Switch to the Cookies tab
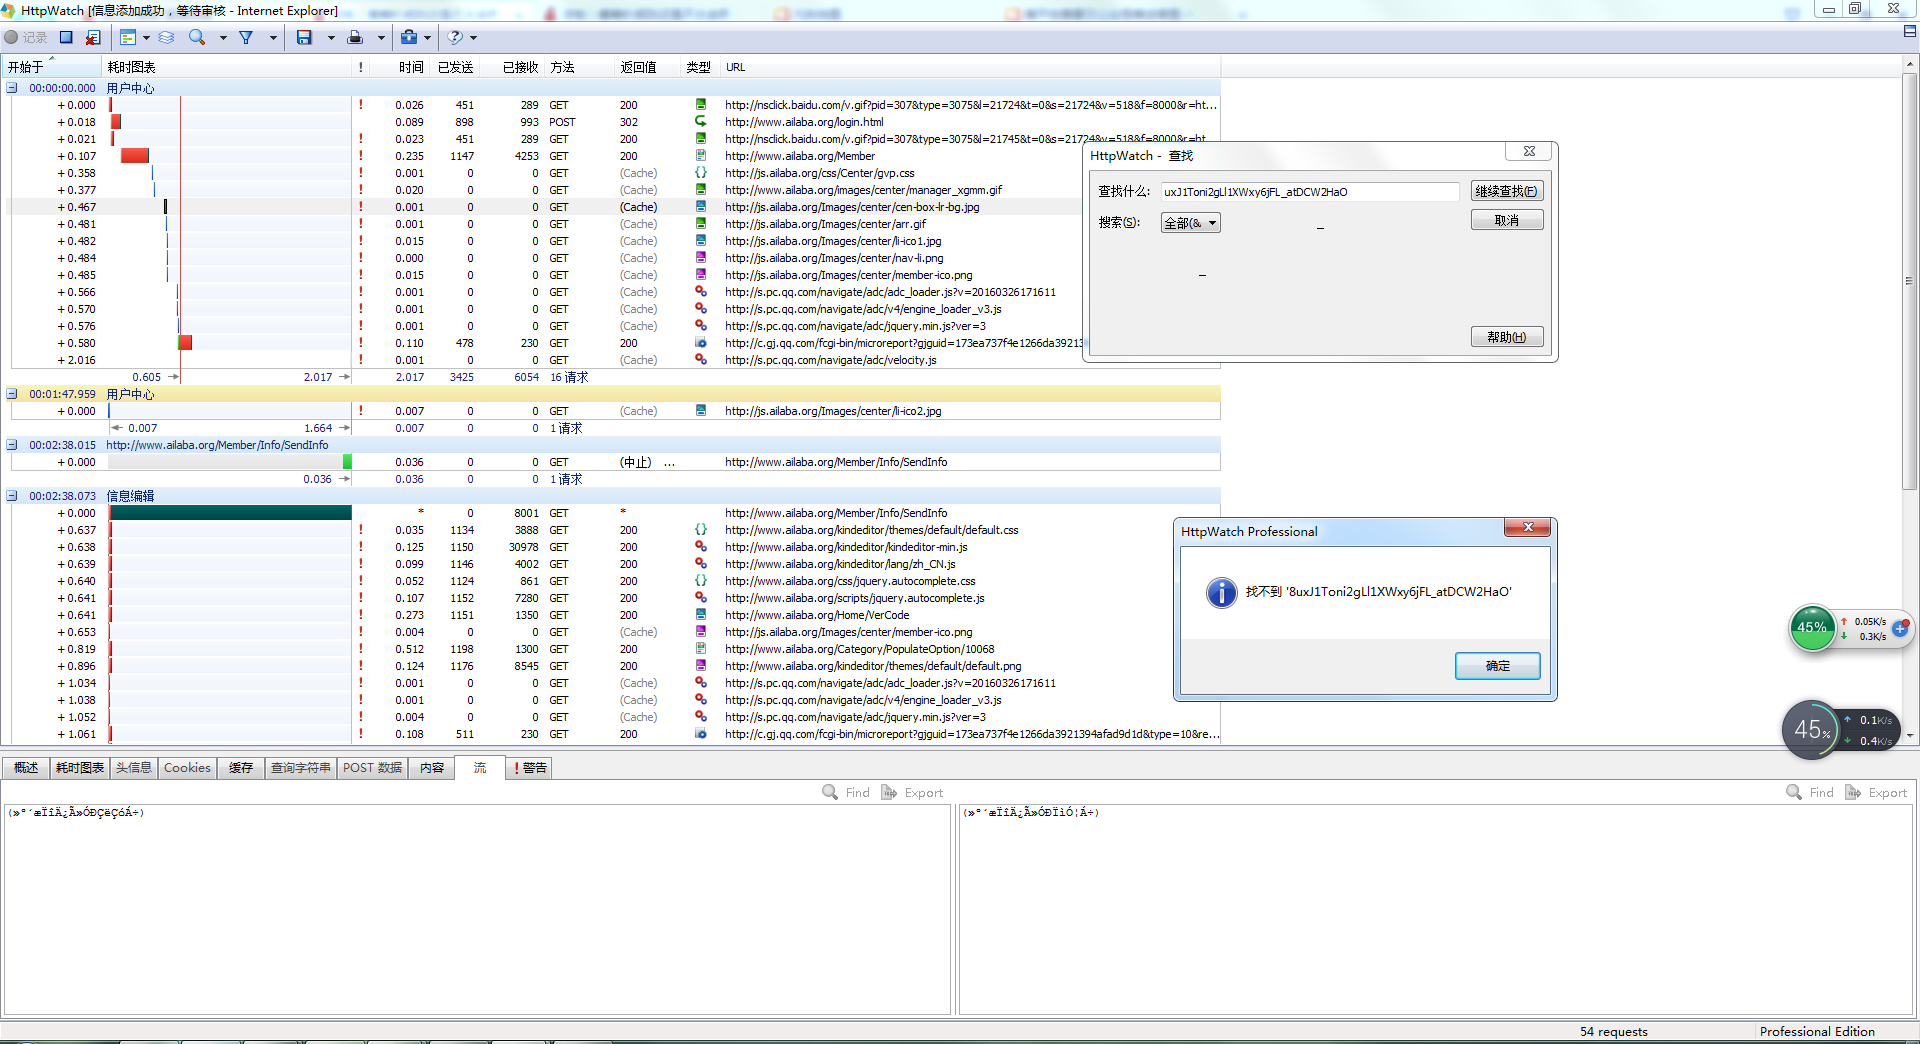 (x=187, y=768)
